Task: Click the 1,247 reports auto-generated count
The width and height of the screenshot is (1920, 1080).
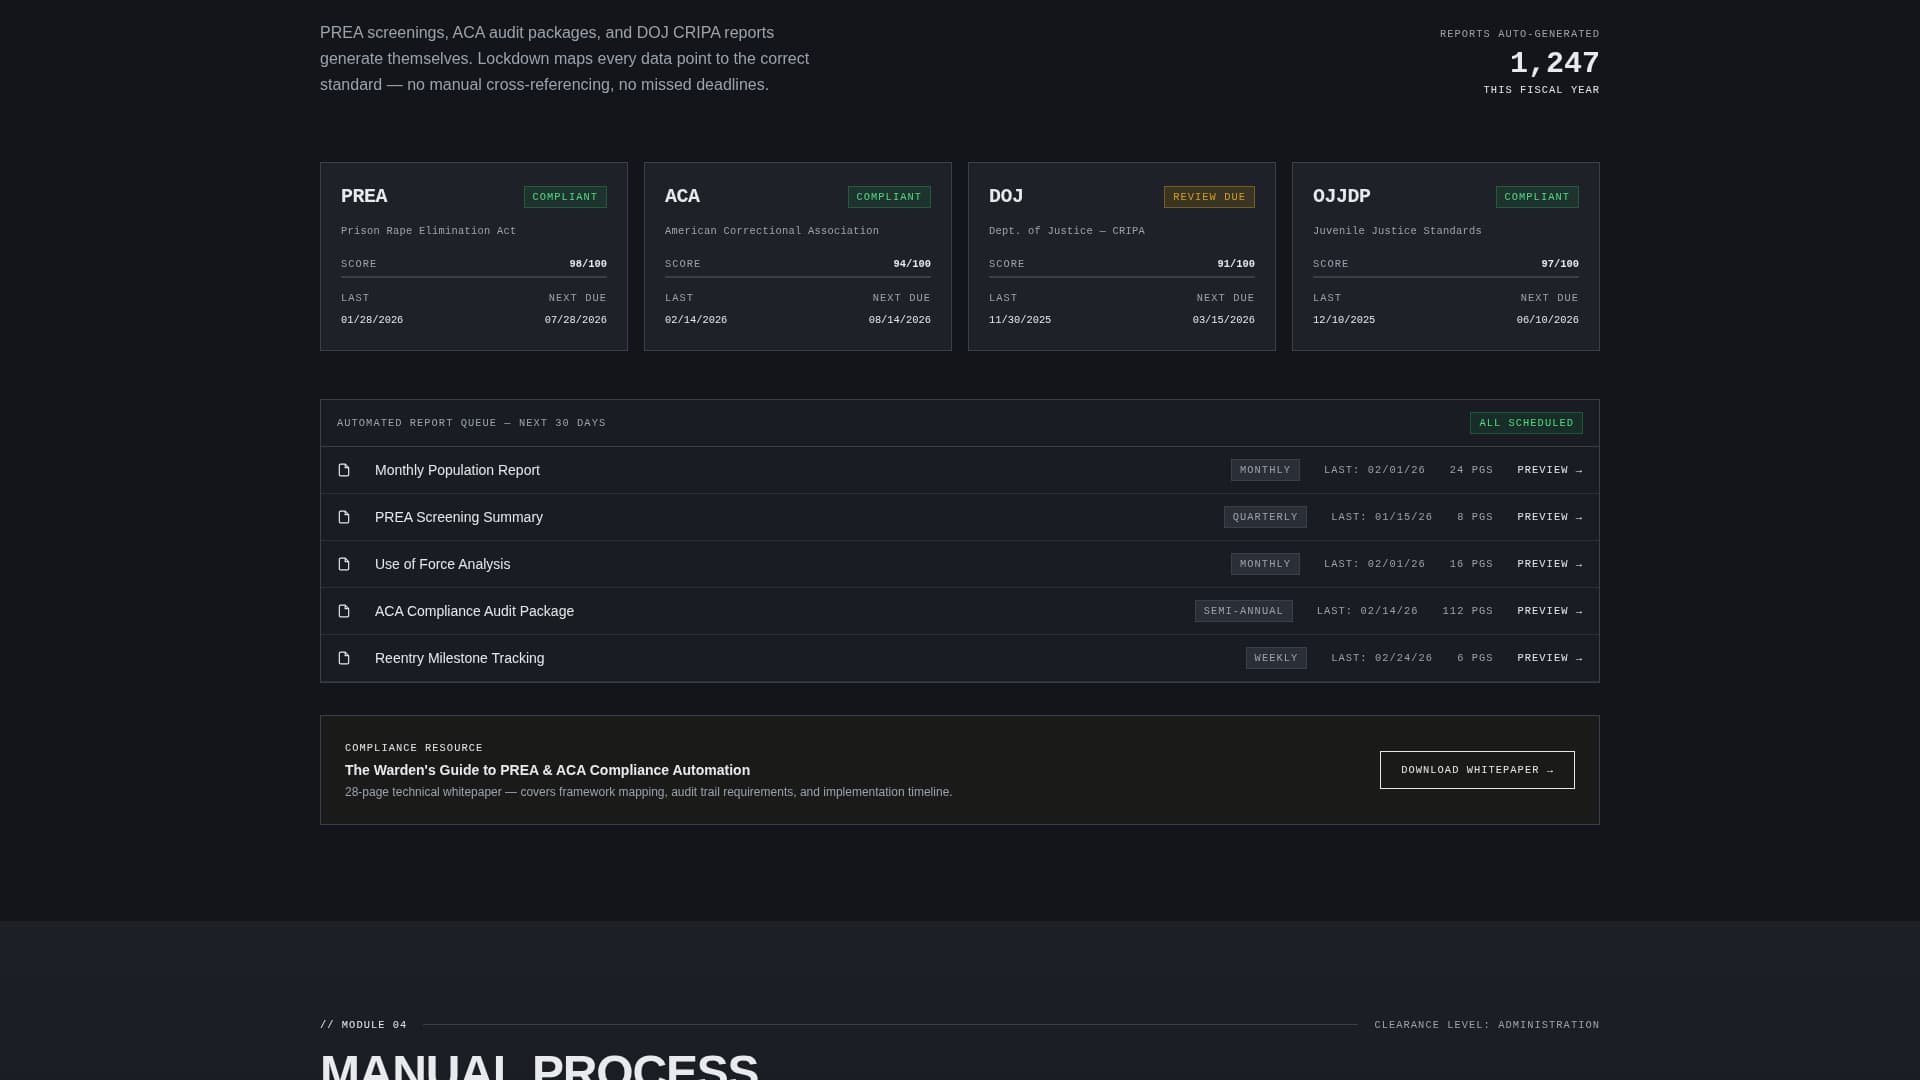Action: tap(1554, 63)
